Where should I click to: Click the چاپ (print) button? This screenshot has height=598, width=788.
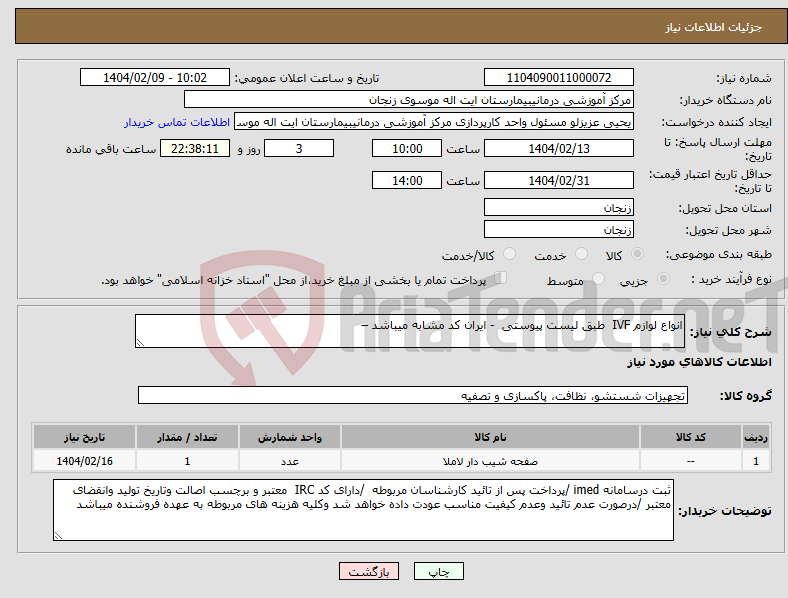click(x=438, y=571)
